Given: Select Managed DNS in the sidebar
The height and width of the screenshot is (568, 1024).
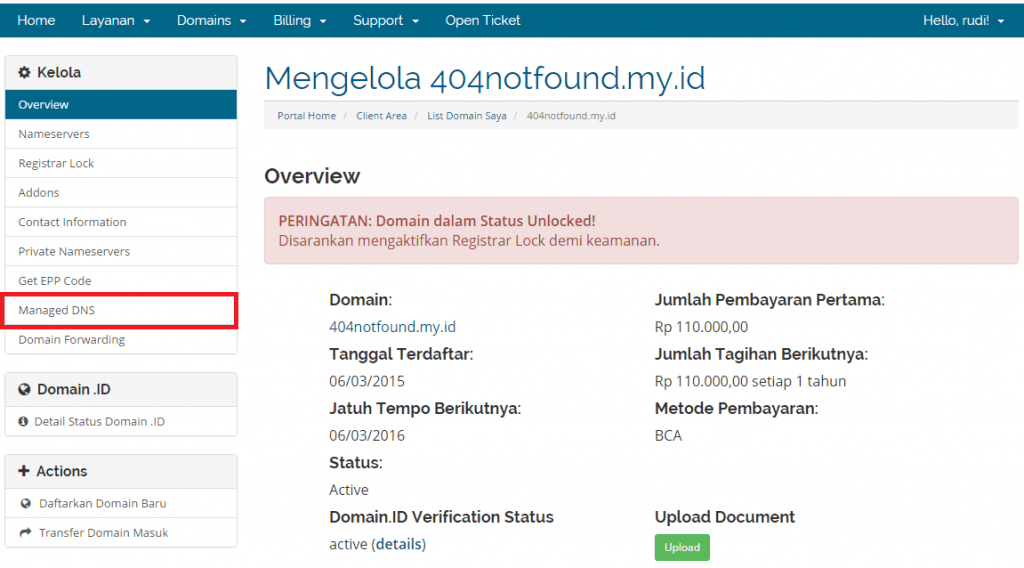Looking at the screenshot, I should 121,310.
